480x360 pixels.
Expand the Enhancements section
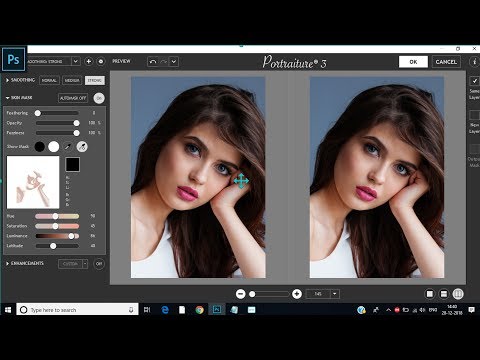coord(7,264)
